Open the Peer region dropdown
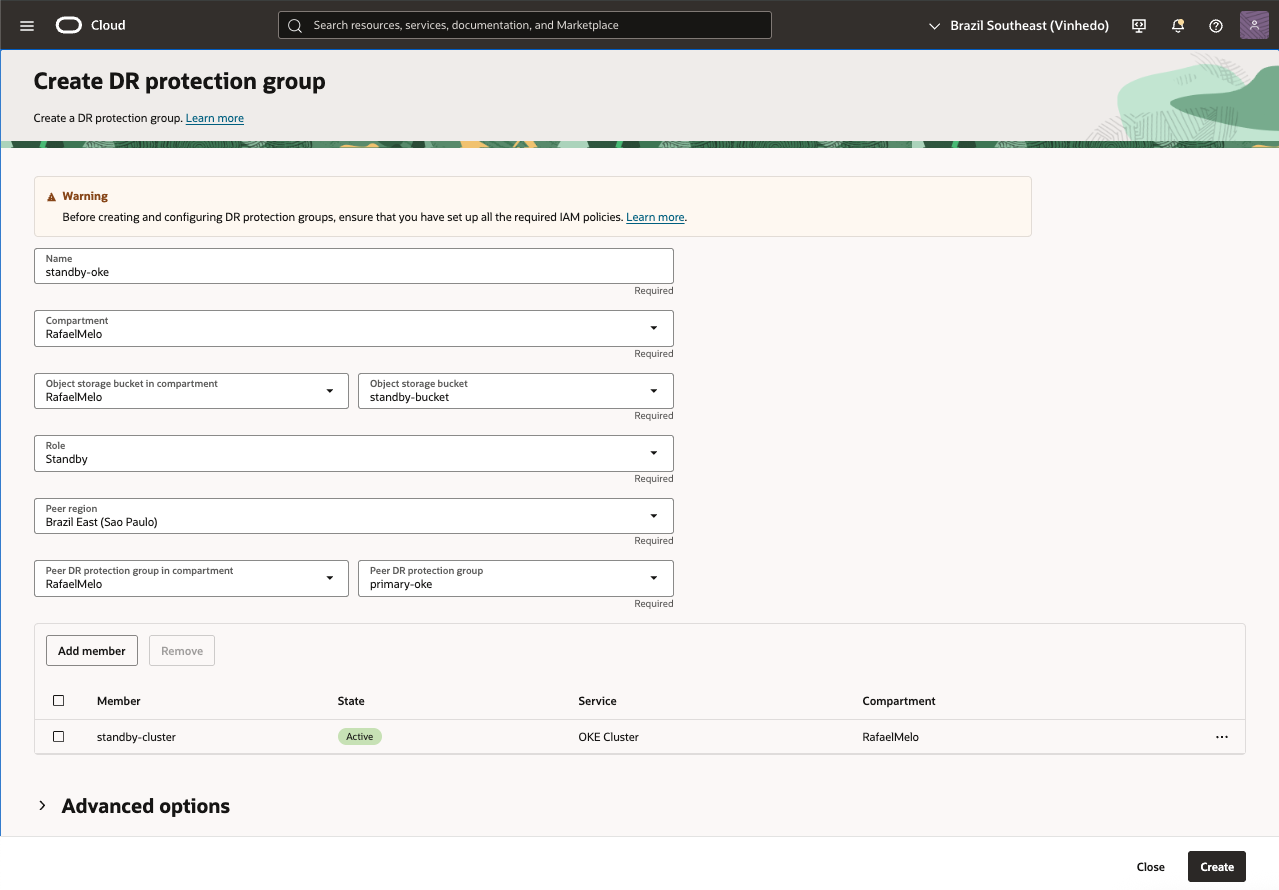The image size is (1279, 890). click(x=353, y=516)
